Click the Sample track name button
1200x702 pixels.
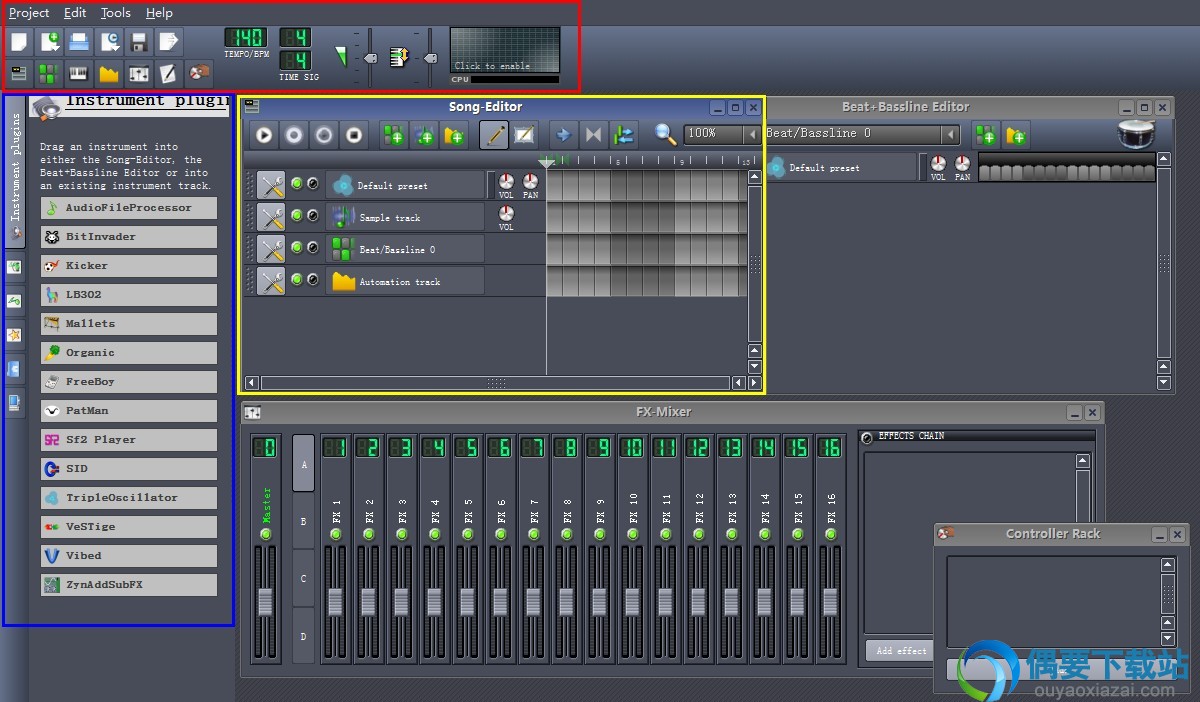click(x=405, y=217)
